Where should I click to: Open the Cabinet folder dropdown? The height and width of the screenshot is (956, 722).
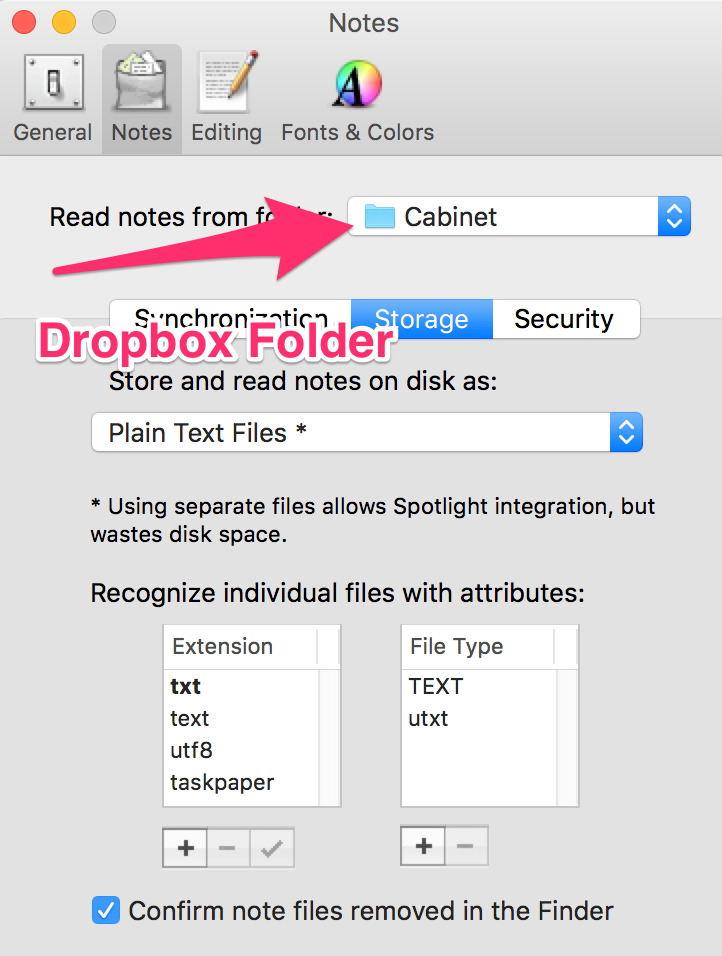point(519,216)
